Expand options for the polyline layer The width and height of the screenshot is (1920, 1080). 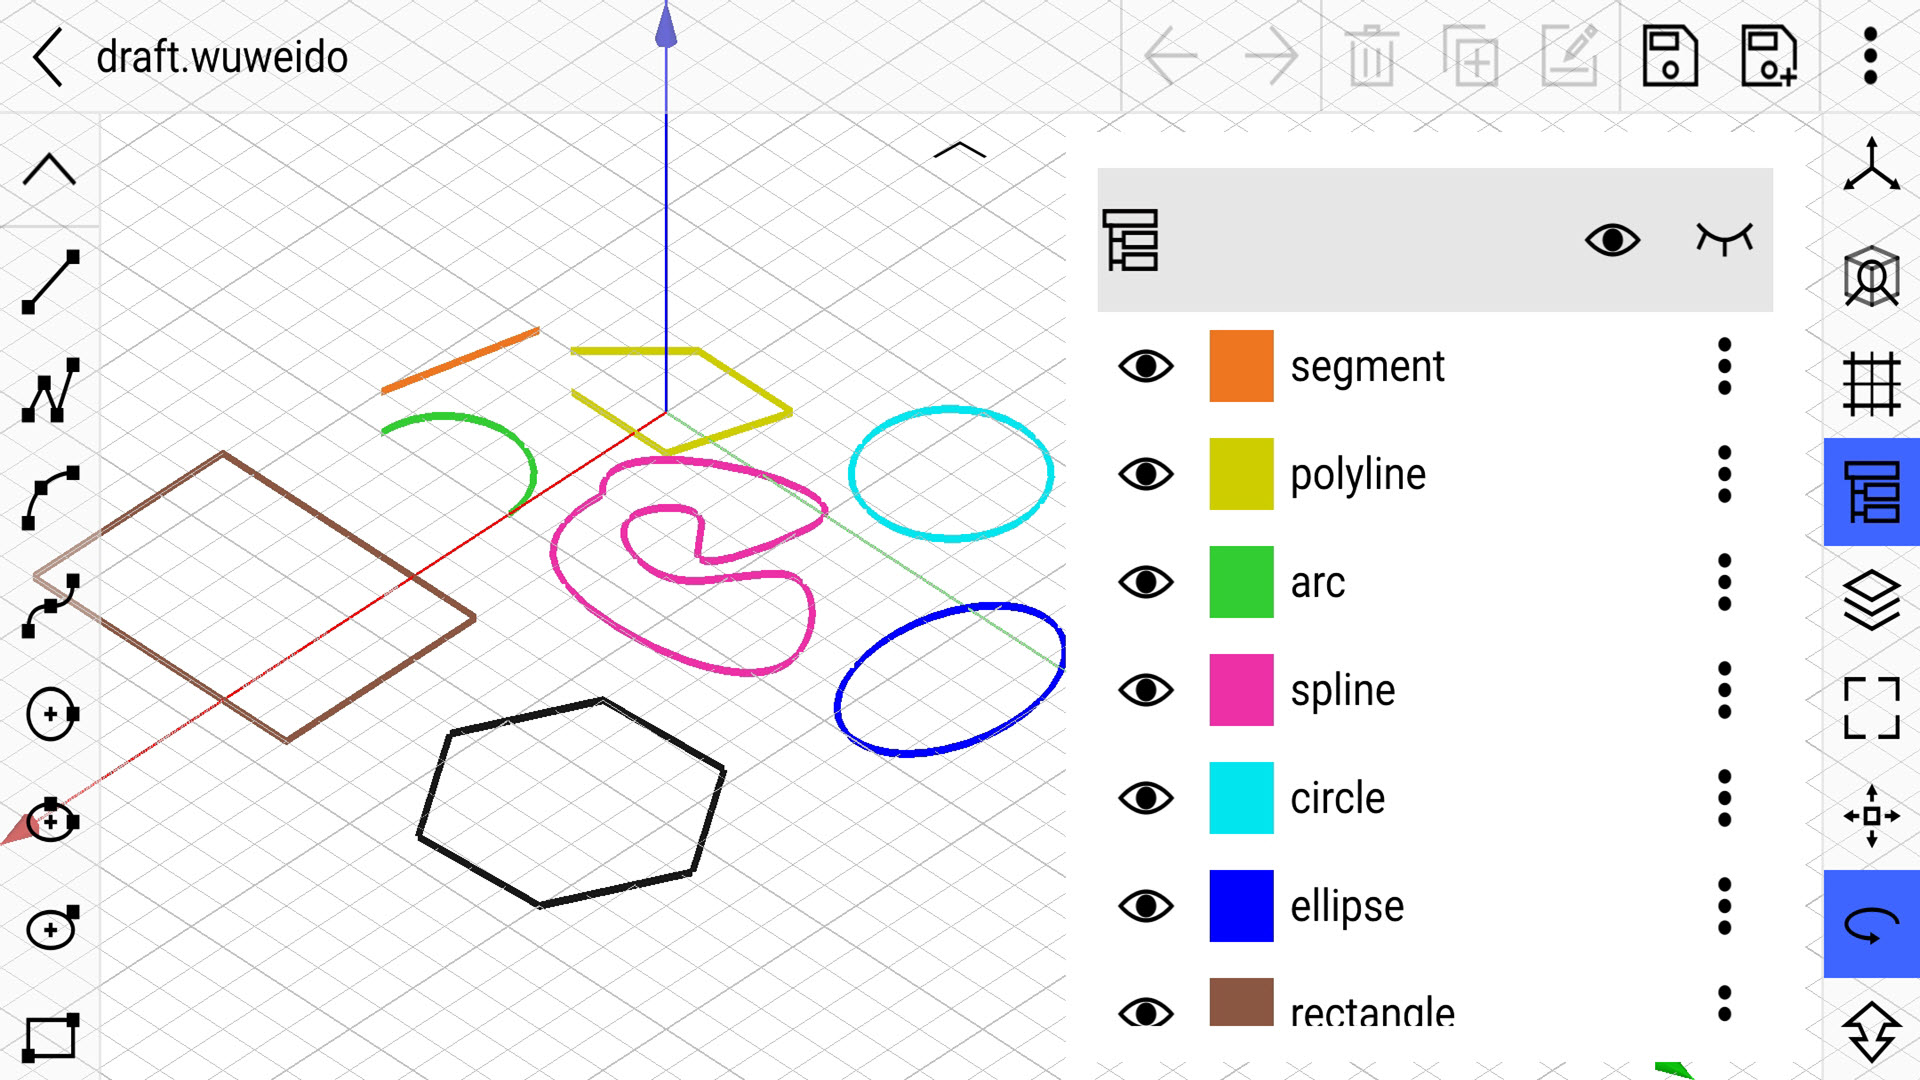pyautogui.click(x=1729, y=473)
